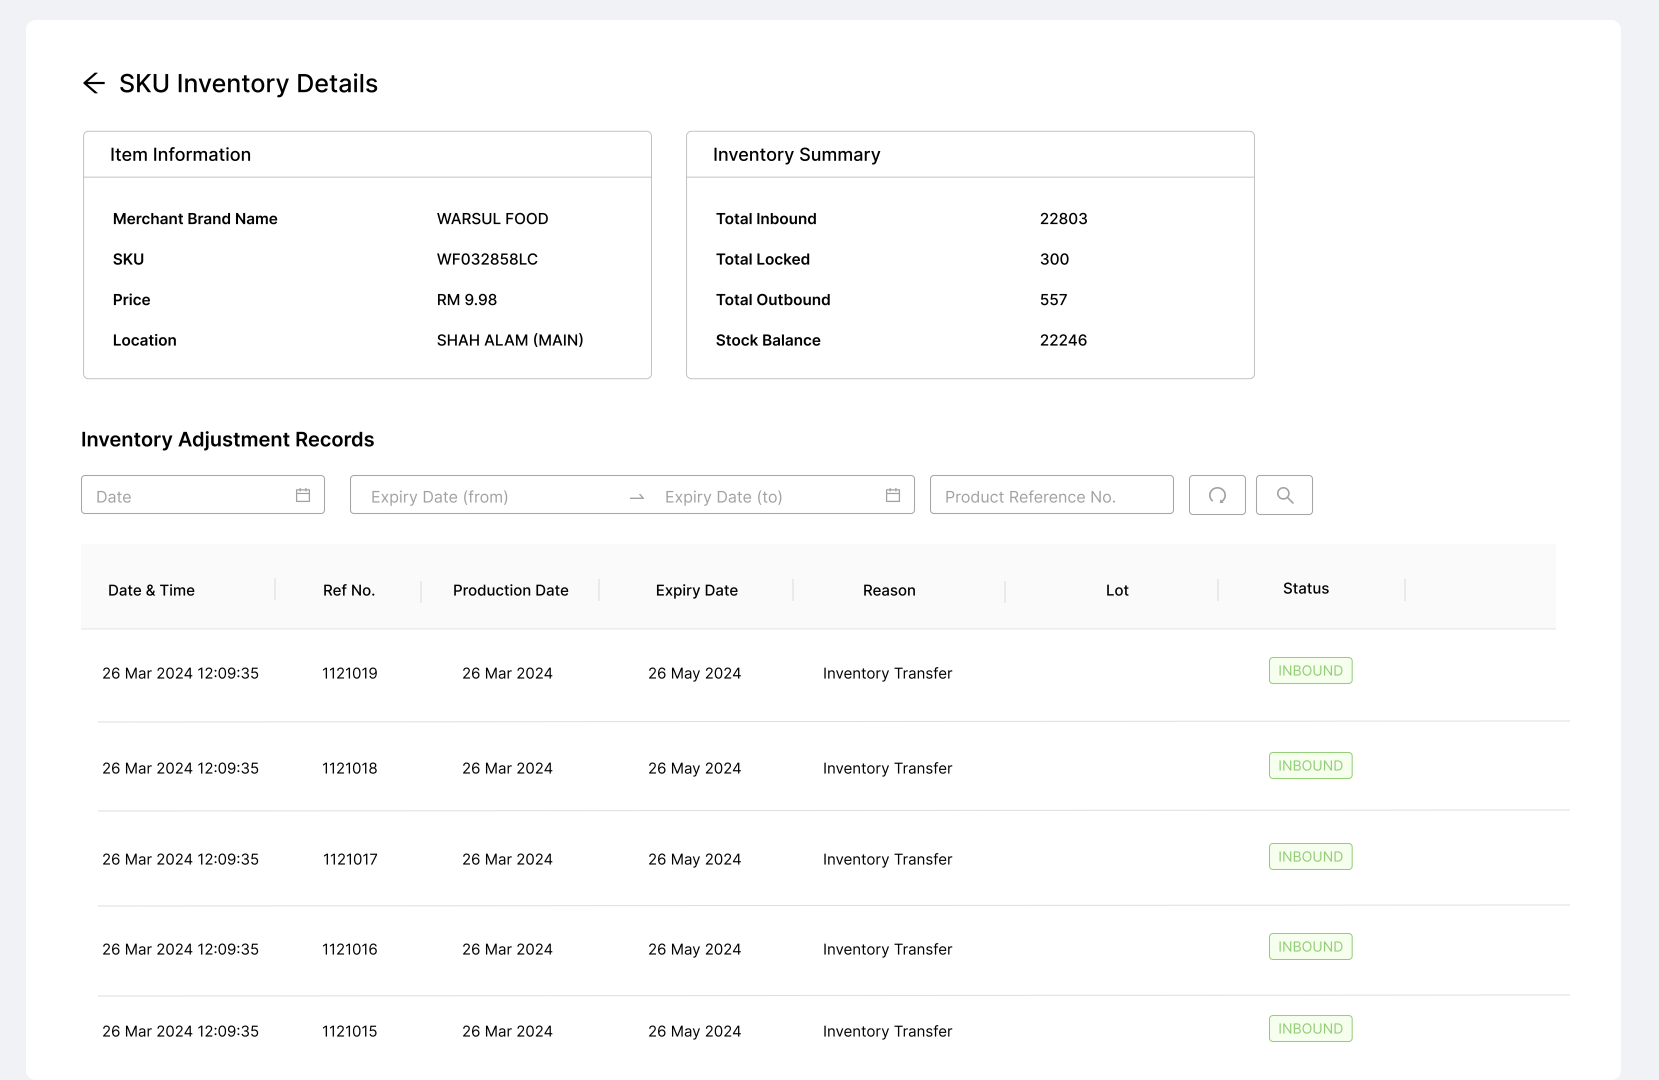This screenshot has height=1080, width=1659.
Task: Click the reset refresh icon button
Action: (x=1217, y=495)
